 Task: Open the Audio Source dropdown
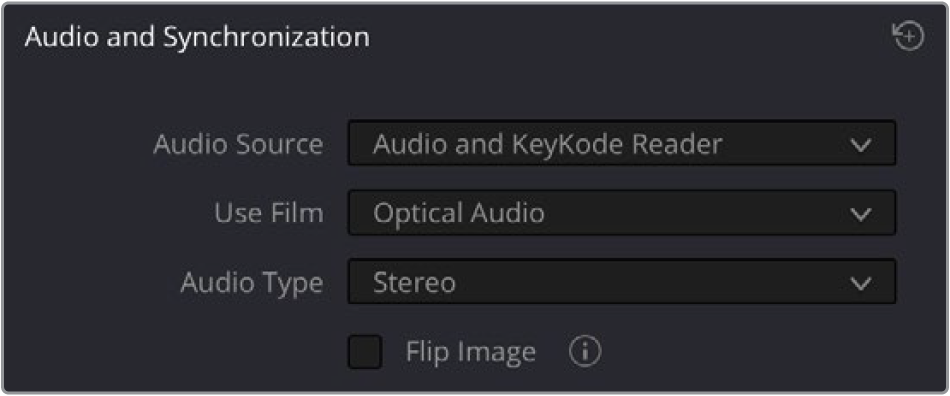622,143
